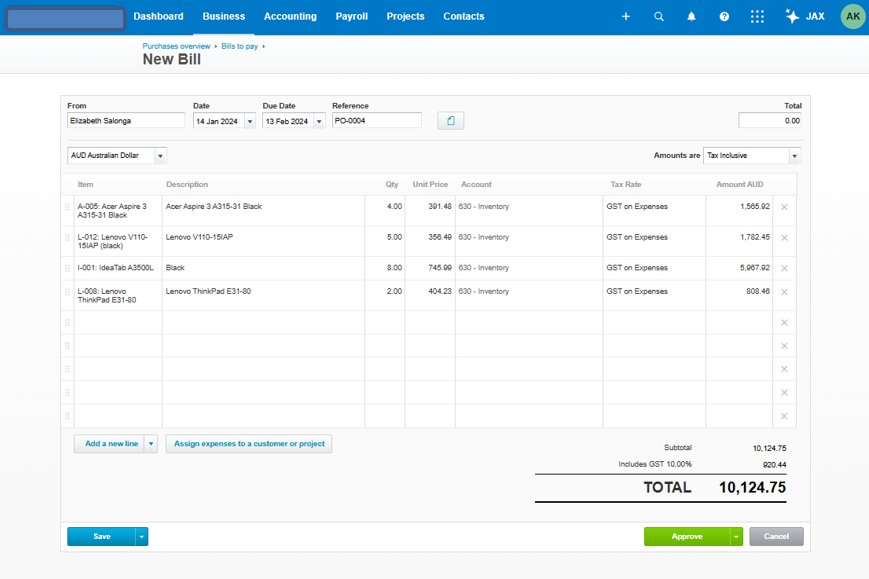The width and height of the screenshot is (869, 579).
Task: Click the Cancel button
Action: [x=776, y=537]
